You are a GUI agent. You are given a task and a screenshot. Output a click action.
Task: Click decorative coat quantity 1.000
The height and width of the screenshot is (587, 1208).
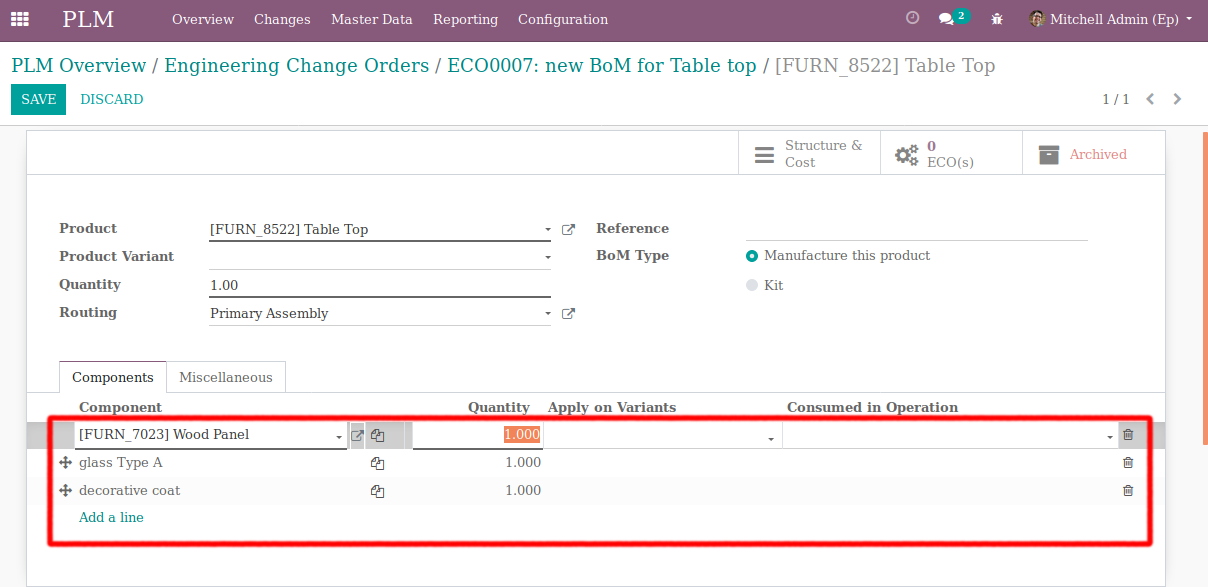[523, 491]
